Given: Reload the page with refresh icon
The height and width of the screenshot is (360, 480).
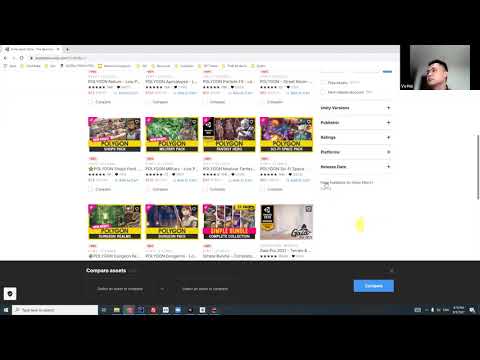Looking at the screenshot, I should tap(21, 58).
